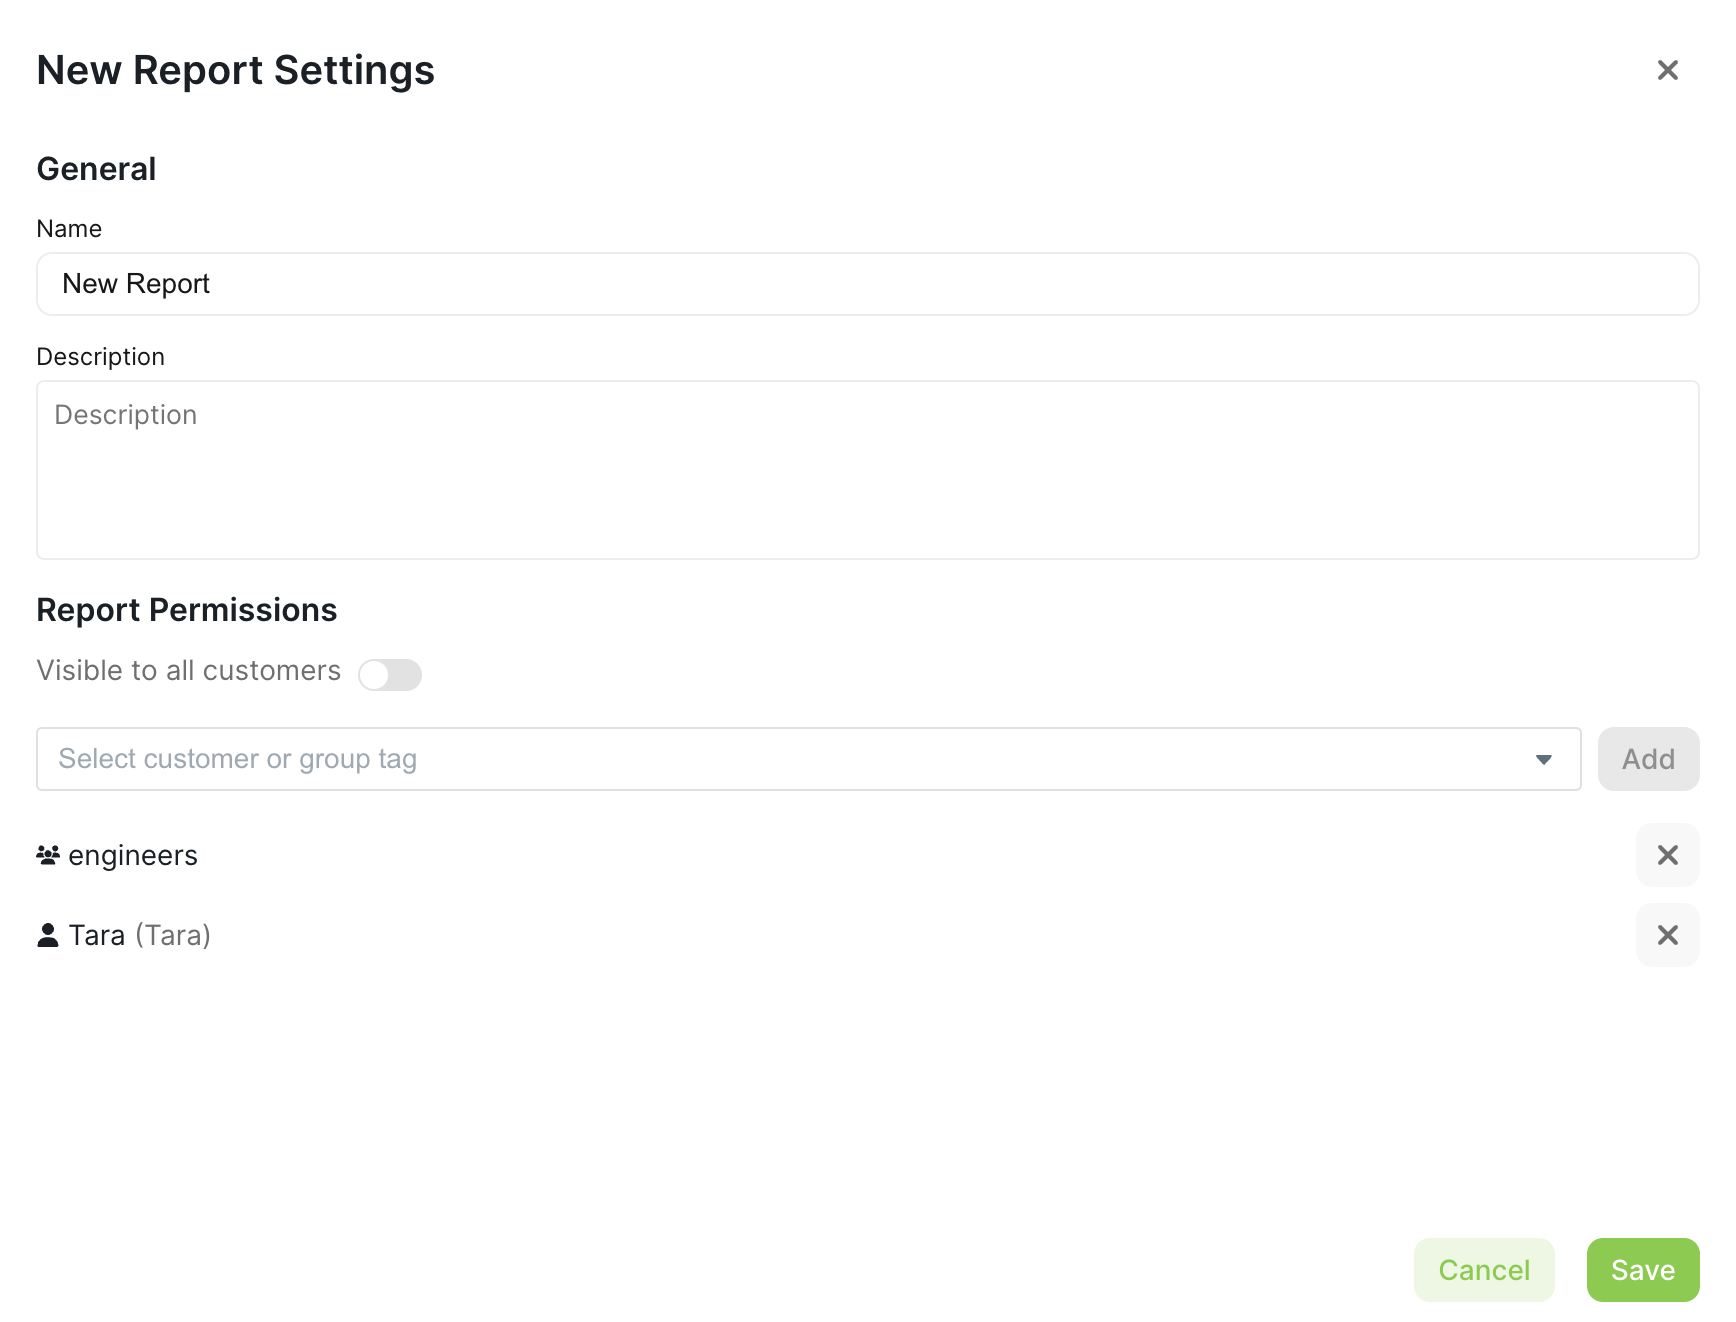The width and height of the screenshot is (1736, 1322).
Task: Close the New Report Settings dialog
Action: (1667, 70)
